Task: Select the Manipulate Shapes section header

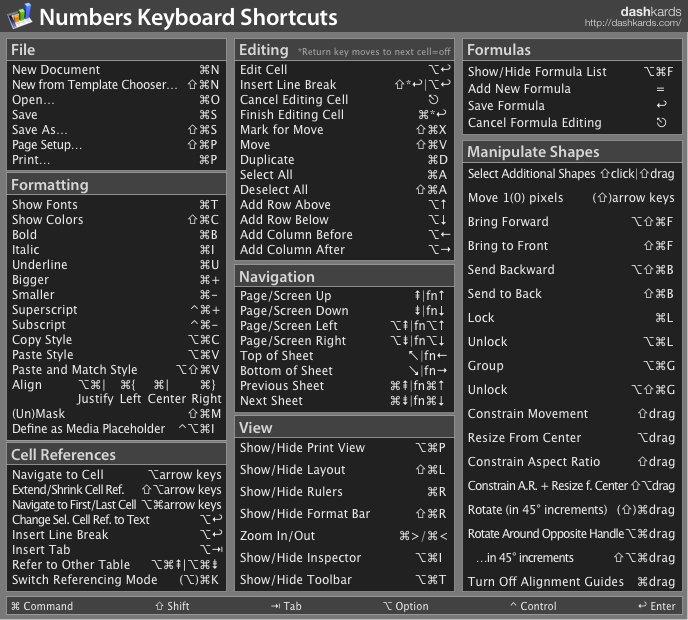Action: click(573, 152)
